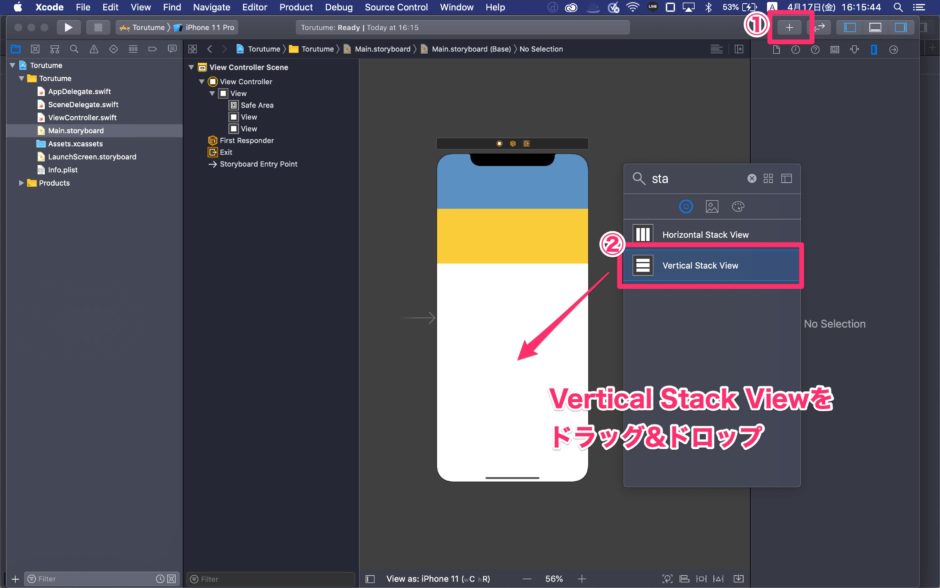Open the Library with the plus button
This screenshot has width=940, height=588.
(790, 27)
